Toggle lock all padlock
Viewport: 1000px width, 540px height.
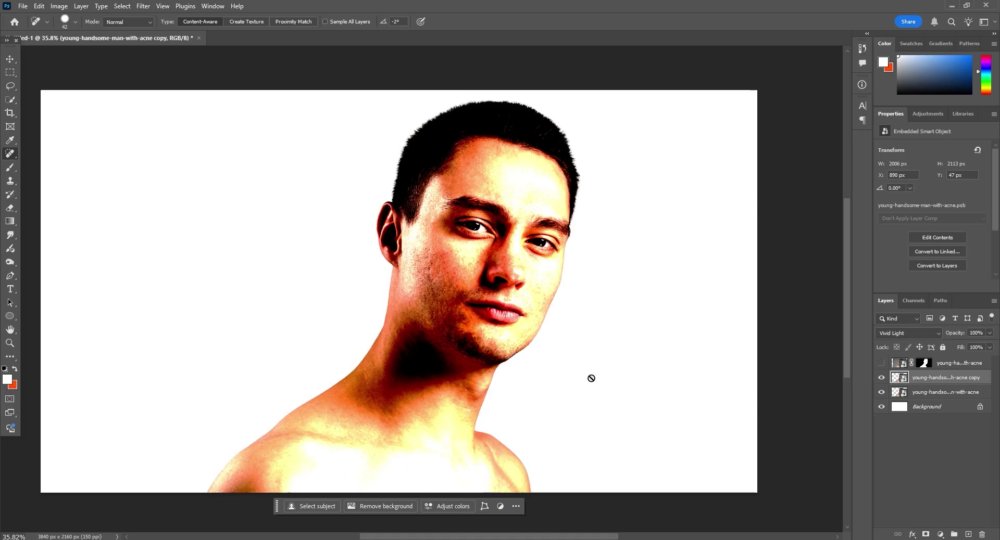click(x=943, y=347)
